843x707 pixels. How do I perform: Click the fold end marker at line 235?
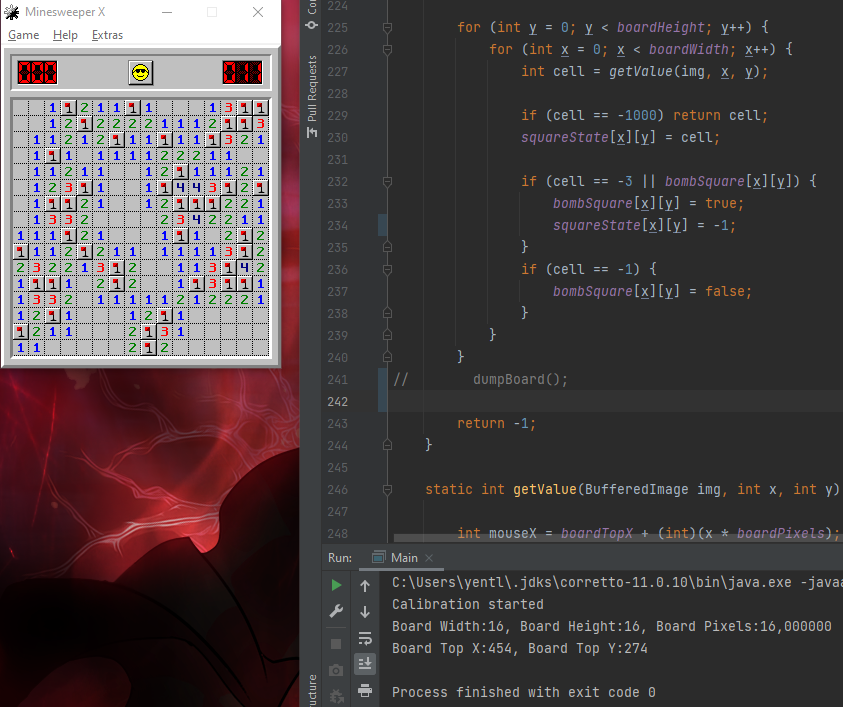coord(387,247)
